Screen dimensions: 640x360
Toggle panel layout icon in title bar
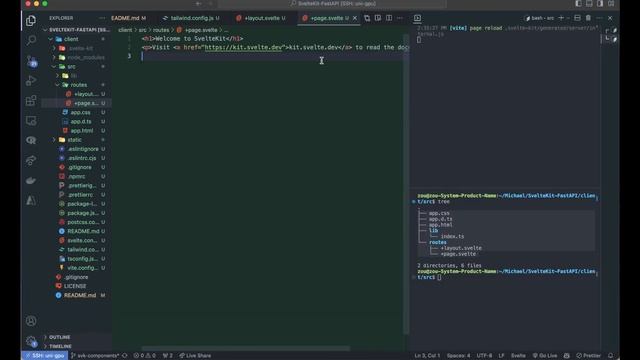(589, 4)
